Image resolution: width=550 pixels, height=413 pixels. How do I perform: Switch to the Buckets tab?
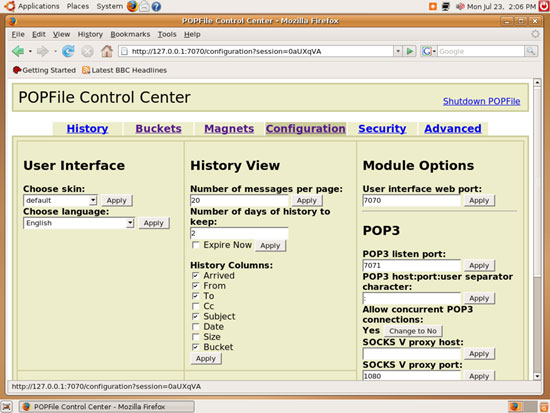tap(159, 129)
